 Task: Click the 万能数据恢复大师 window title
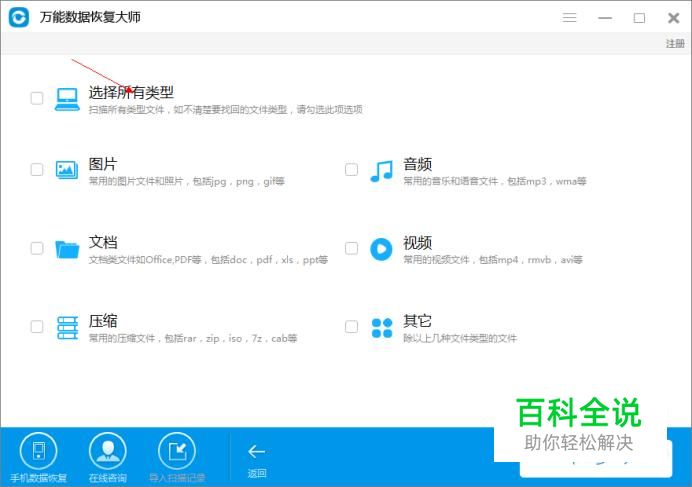click(90, 17)
